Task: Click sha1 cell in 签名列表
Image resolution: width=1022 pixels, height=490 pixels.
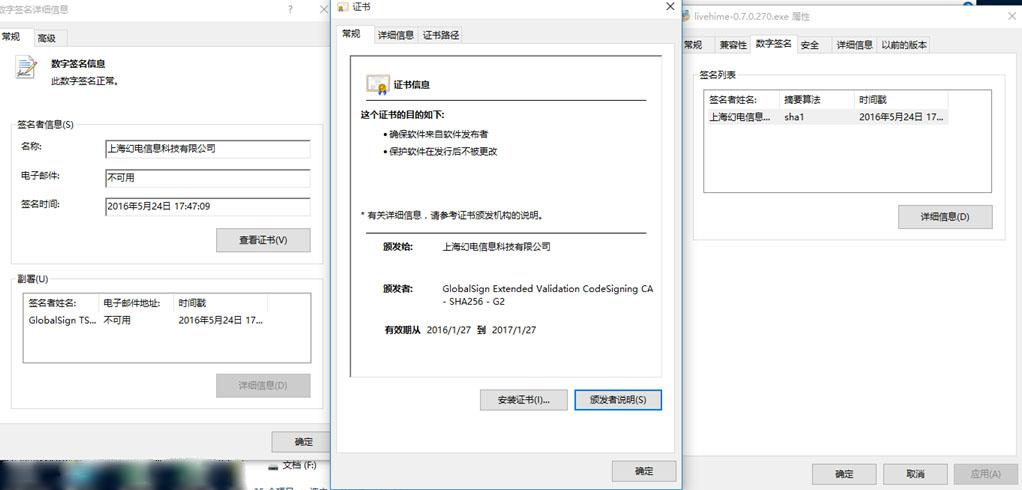Action: (x=796, y=117)
